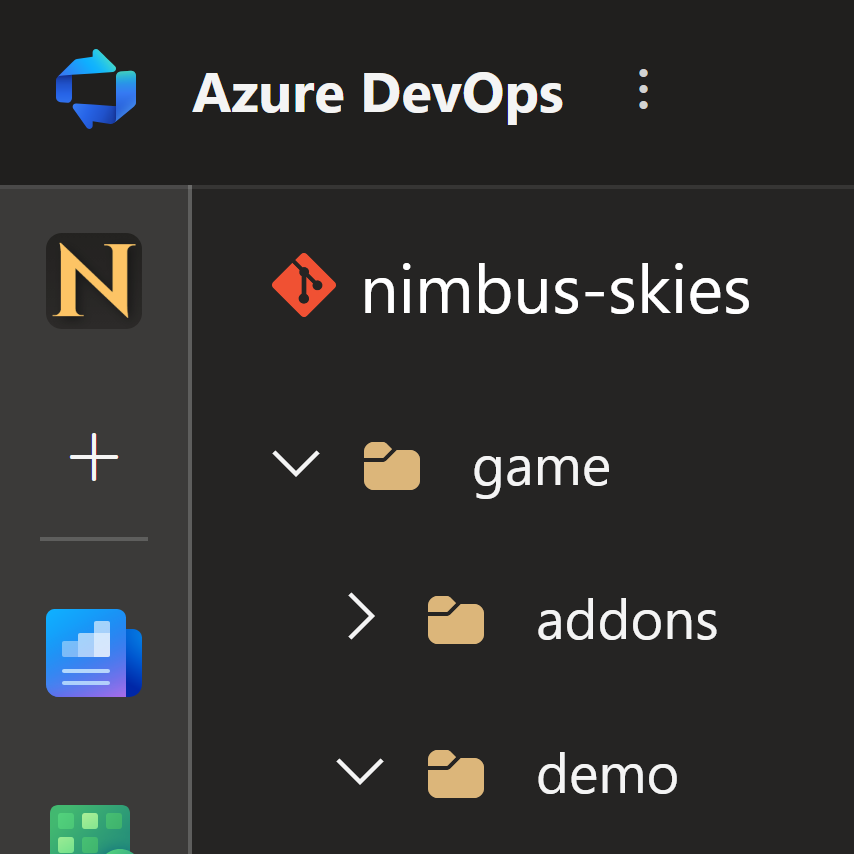Viewport: 854px width, 854px height.
Task: Select the N project avatar
Action: pos(94,280)
